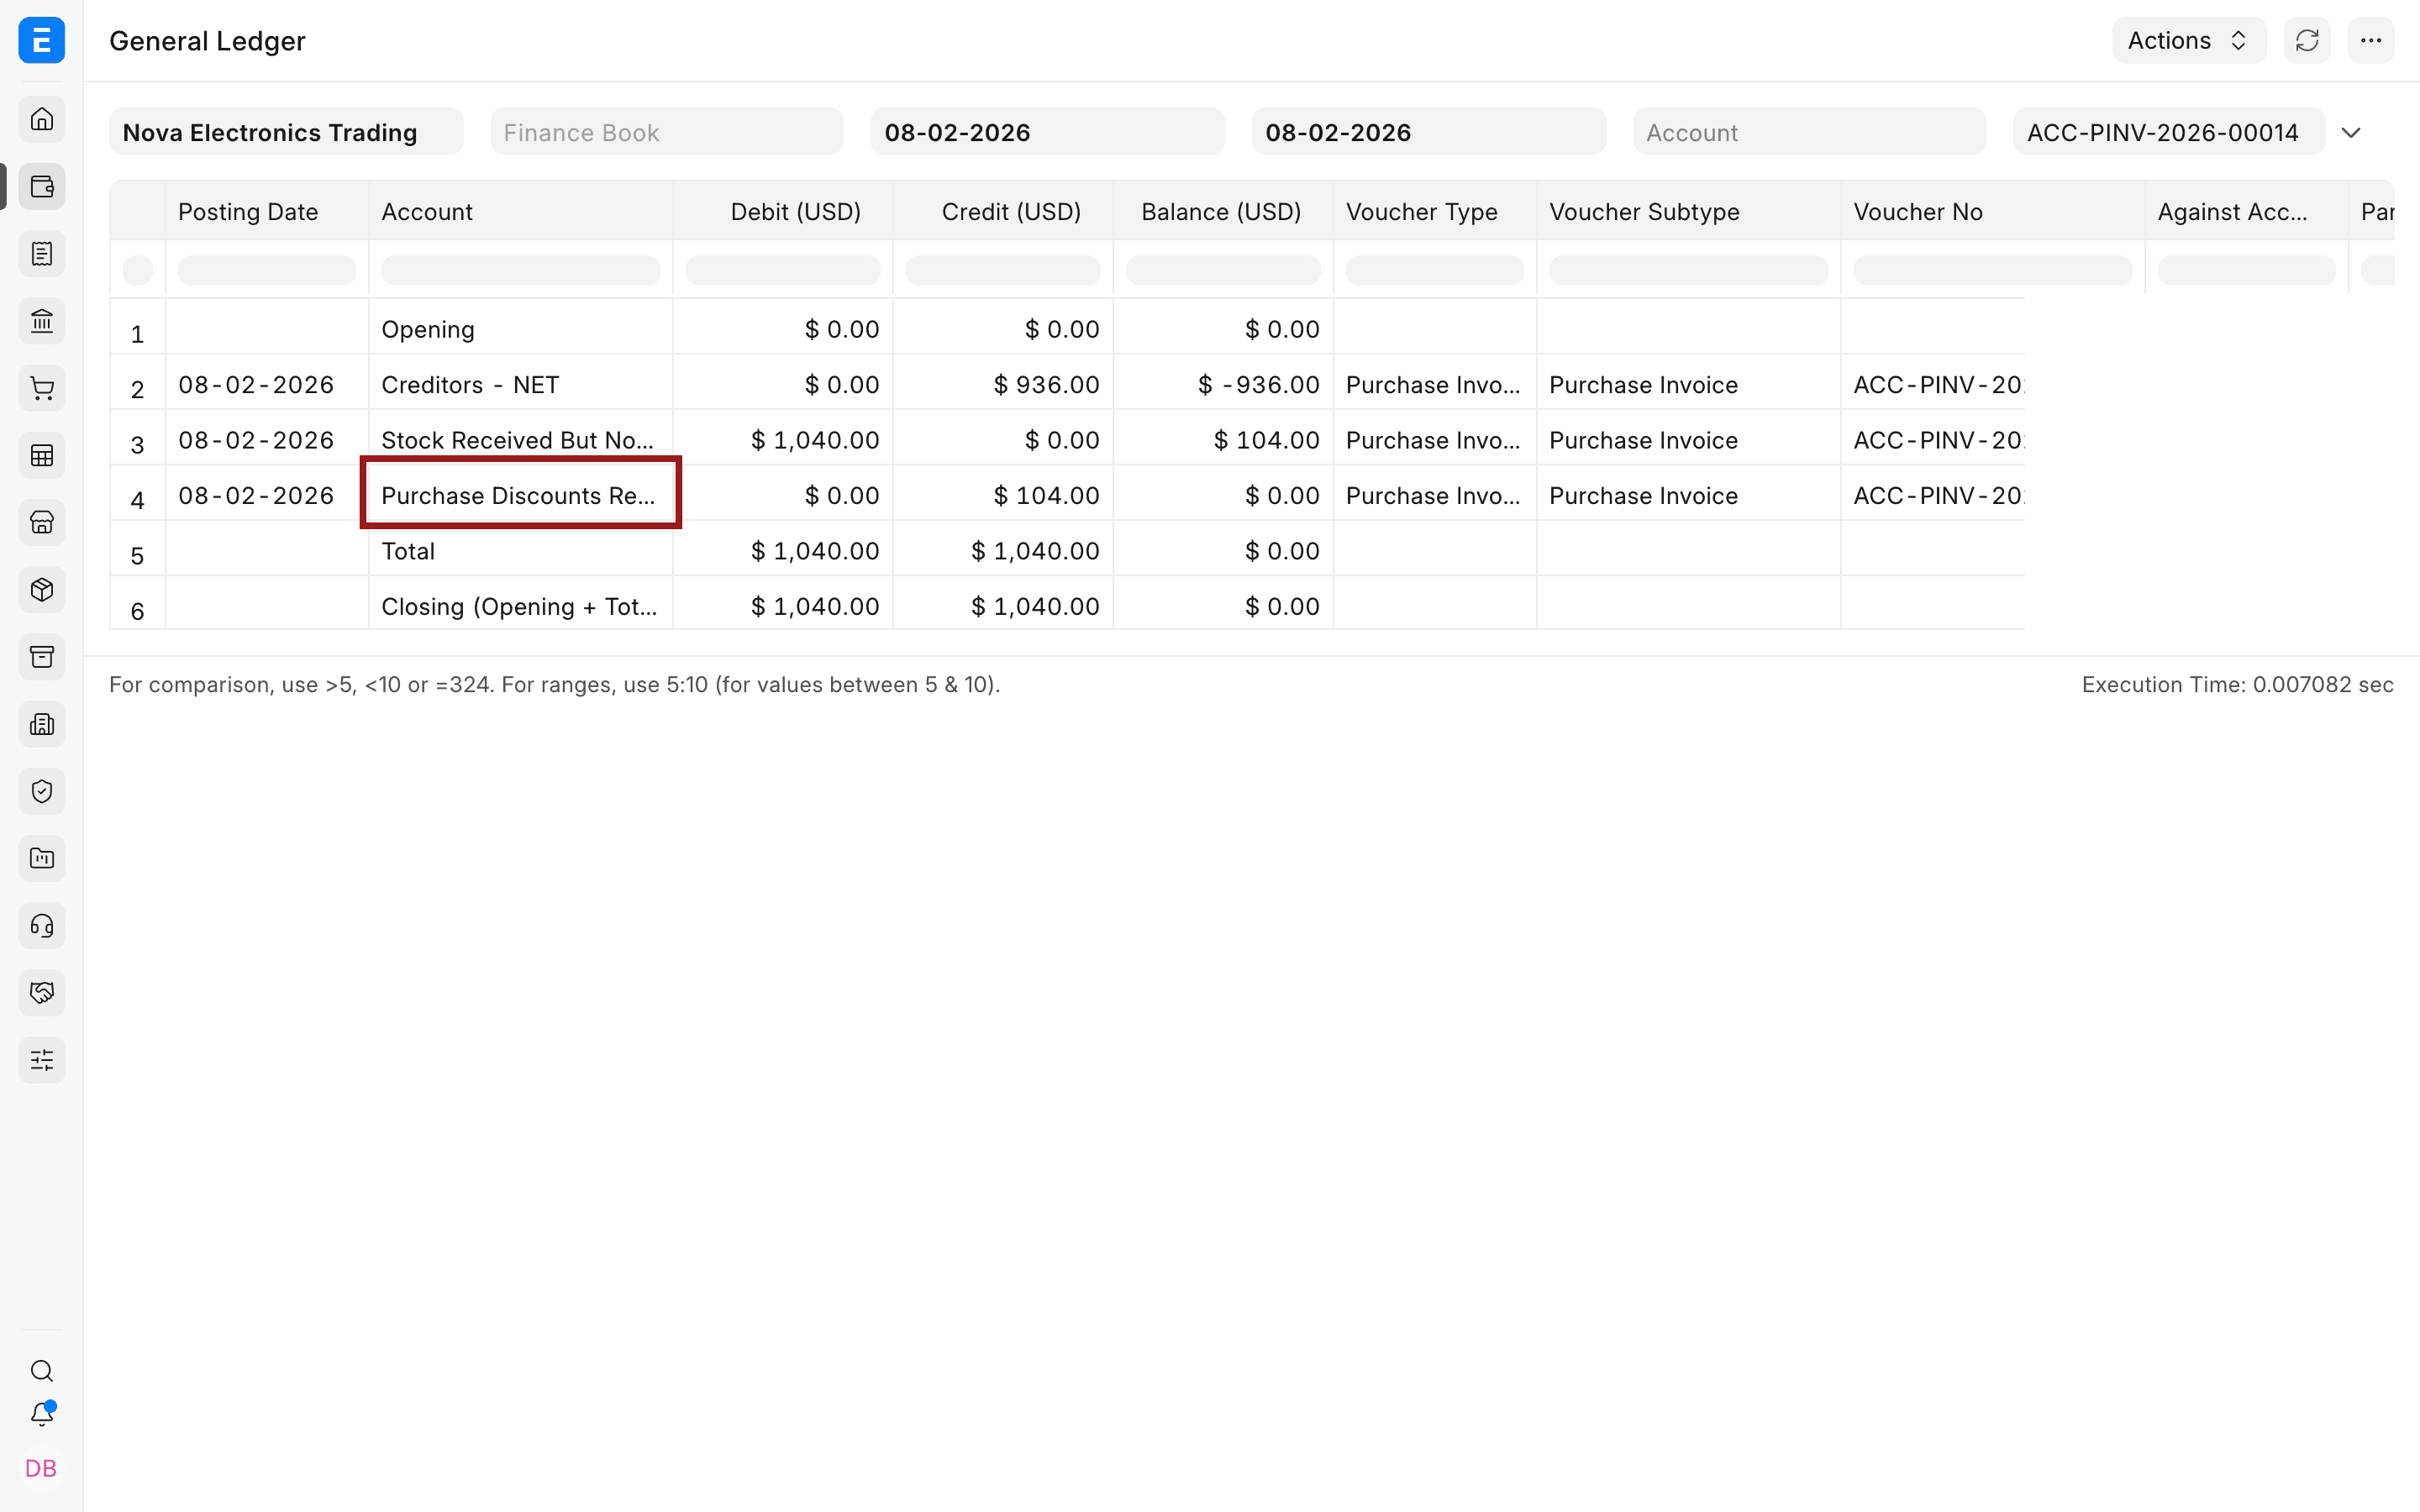Open the document list icon in sidebar
2420x1512 pixels.
tap(42, 254)
